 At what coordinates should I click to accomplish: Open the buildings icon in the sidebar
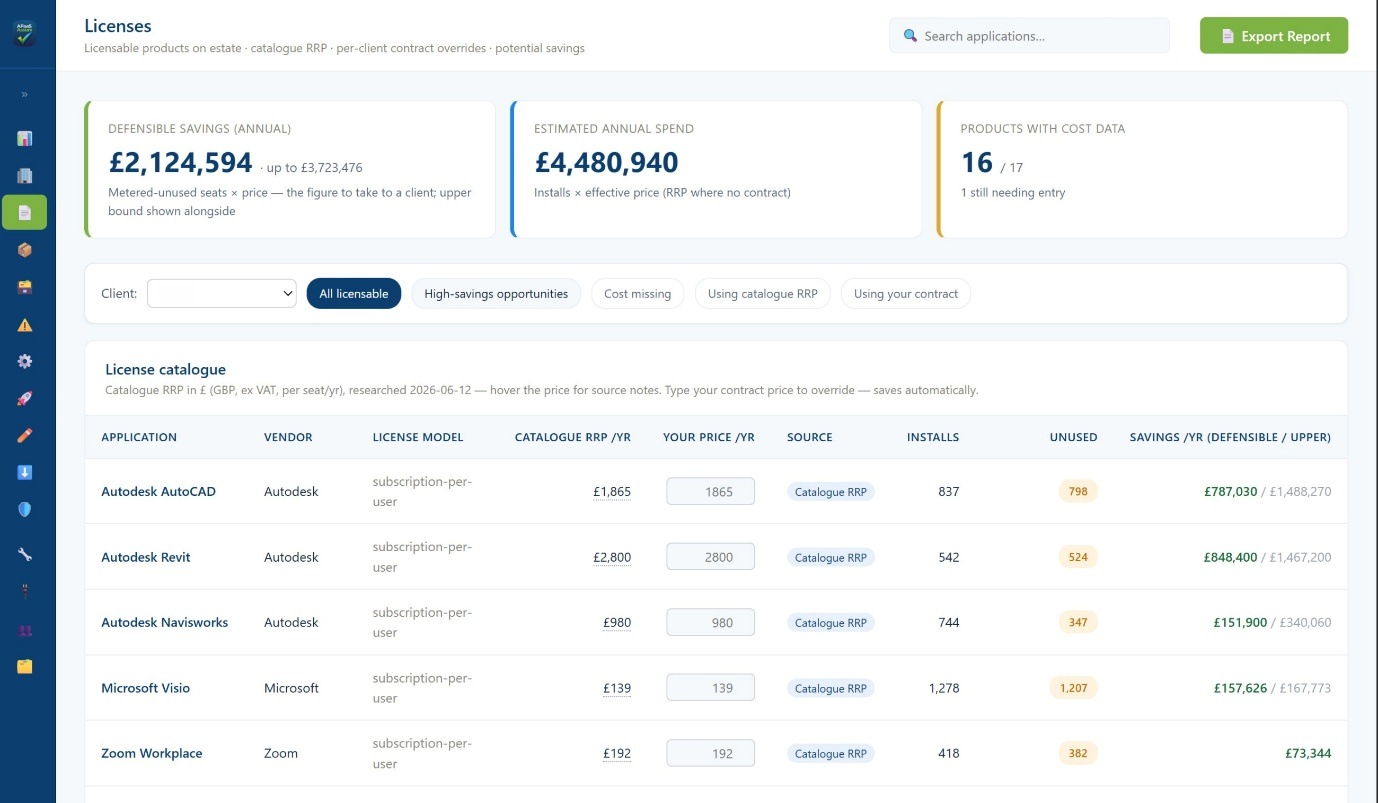coord(24,176)
